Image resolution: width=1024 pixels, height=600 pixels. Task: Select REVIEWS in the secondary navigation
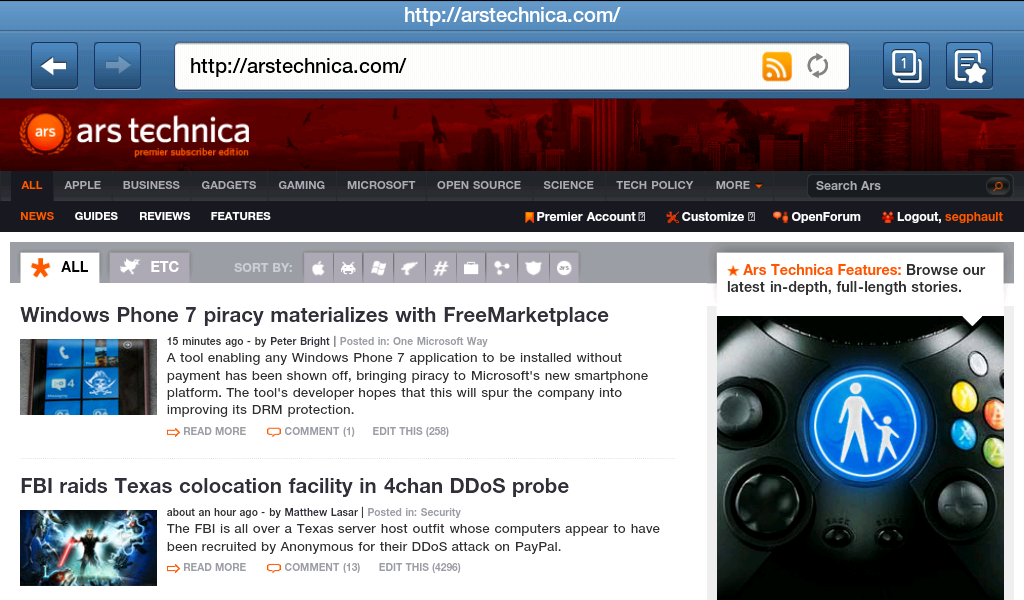click(165, 216)
